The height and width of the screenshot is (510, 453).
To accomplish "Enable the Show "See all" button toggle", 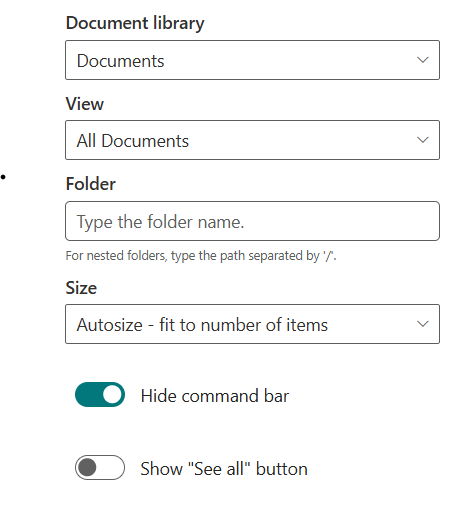I will (100, 468).
